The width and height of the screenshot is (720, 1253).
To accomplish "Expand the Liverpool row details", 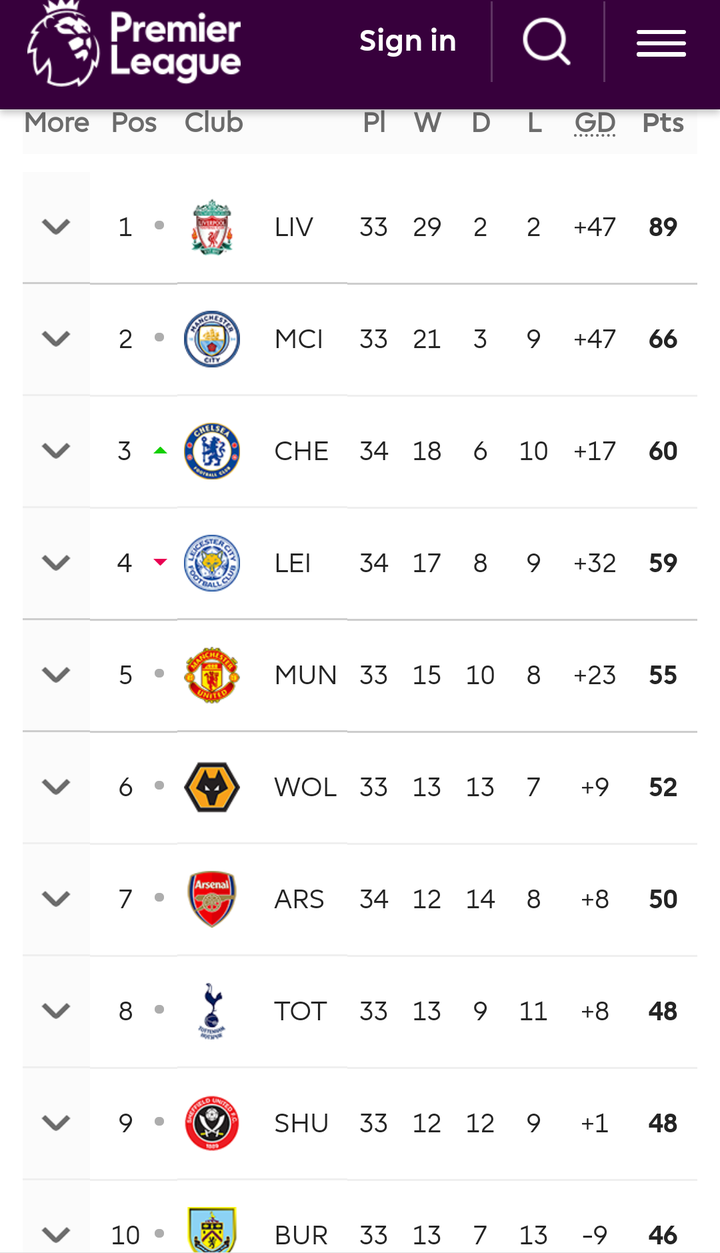I will 56,227.
